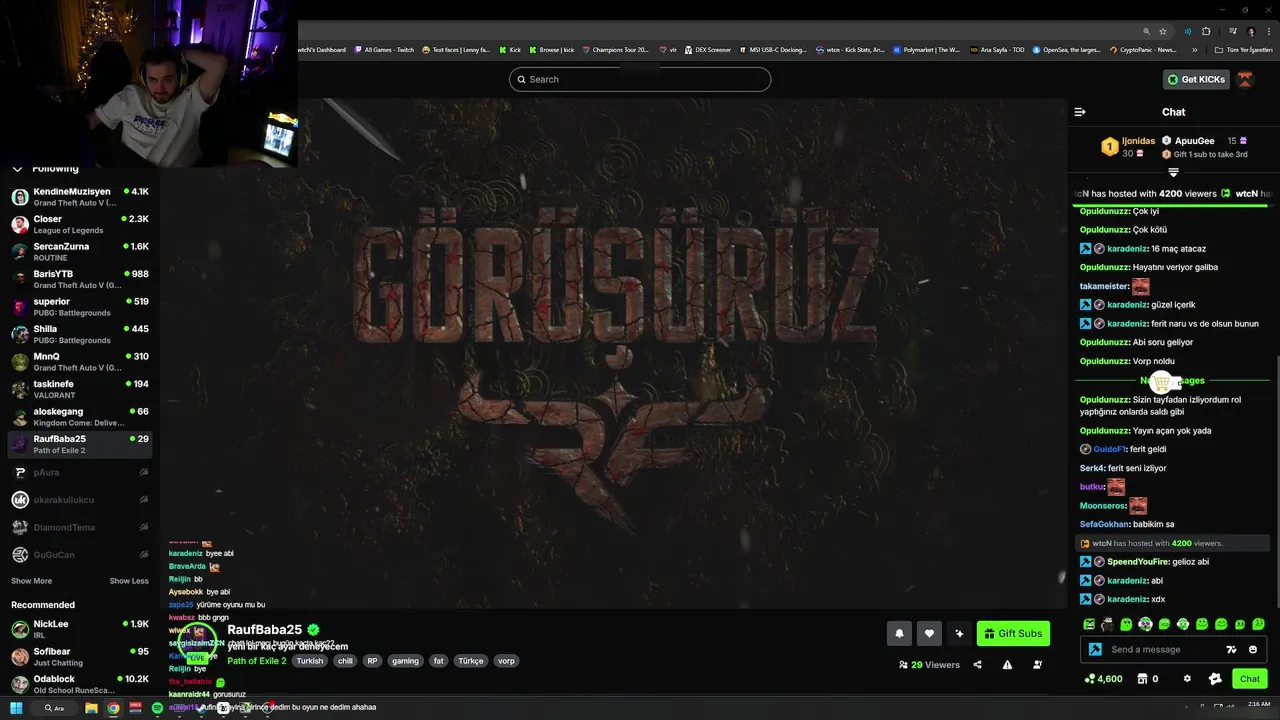This screenshot has height=720, width=1280.
Task: Click the Turkish tag
Action: [310, 661]
